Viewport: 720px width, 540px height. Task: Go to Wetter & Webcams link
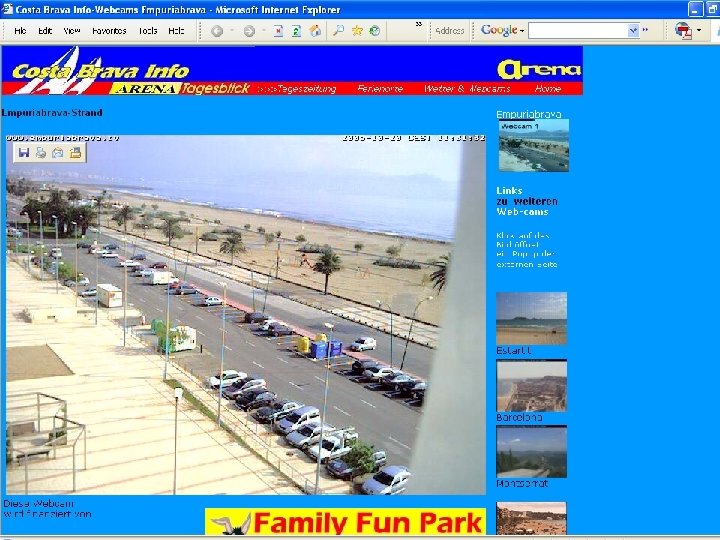click(467, 89)
